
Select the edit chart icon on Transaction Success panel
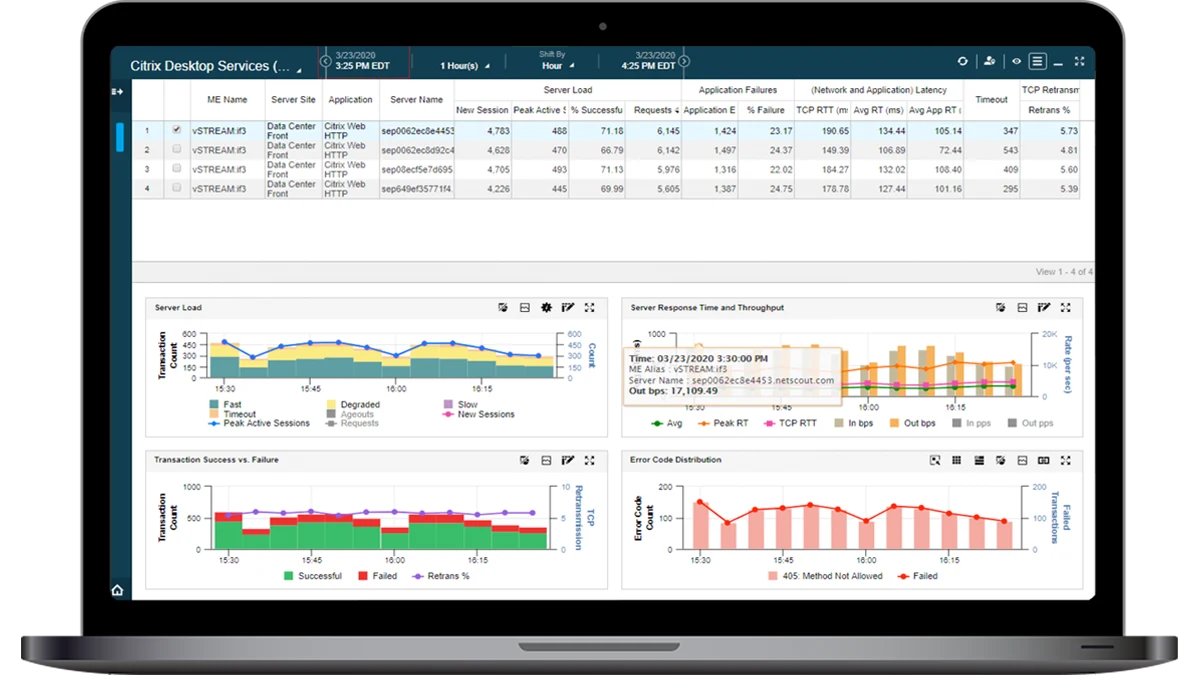pos(567,461)
